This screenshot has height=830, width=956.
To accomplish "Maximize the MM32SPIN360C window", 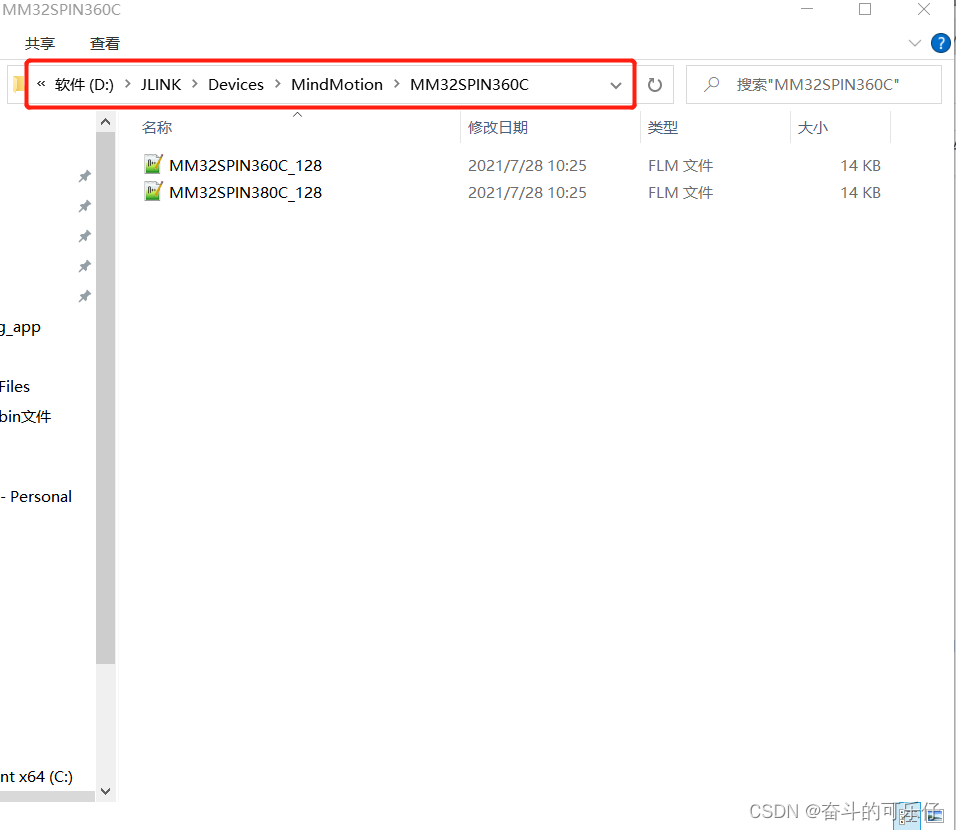I will [865, 9].
